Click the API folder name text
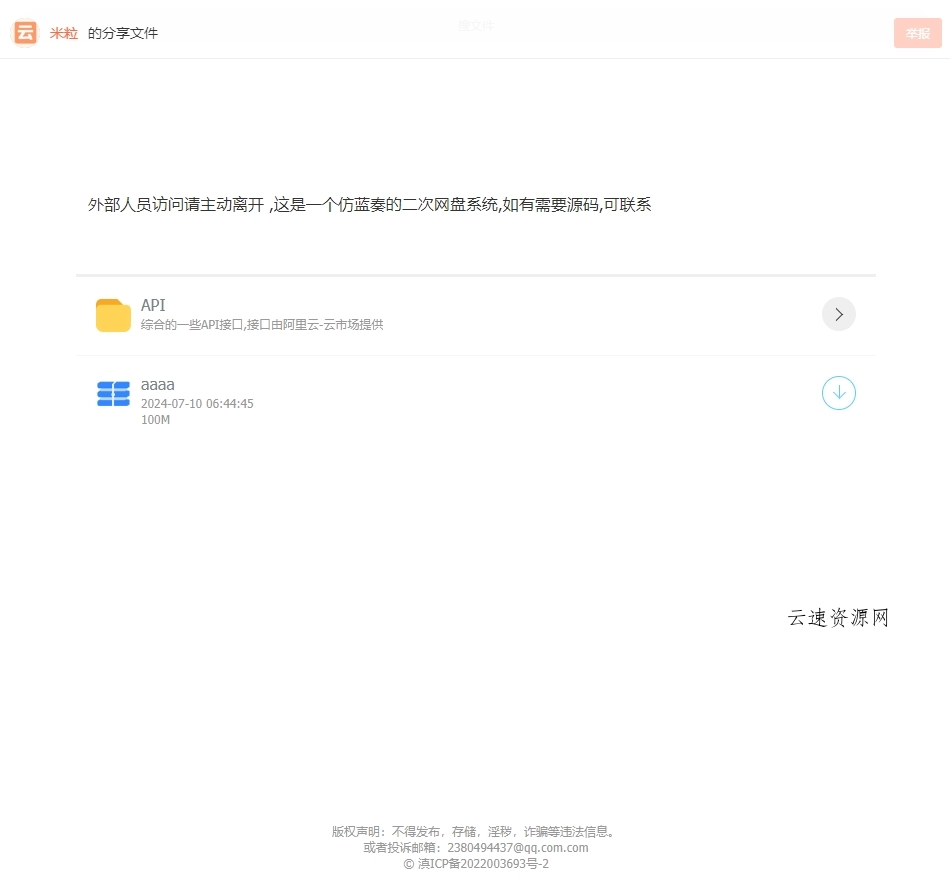950x891 pixels. click(152, 304)
